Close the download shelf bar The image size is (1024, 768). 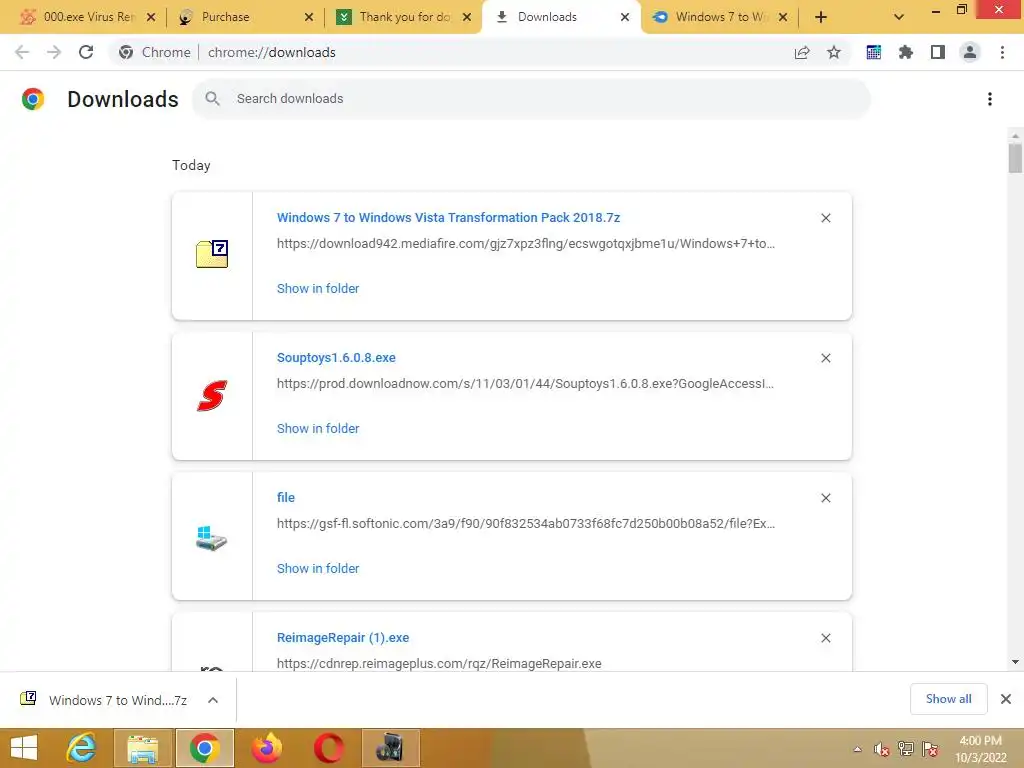coord(1006,699)
